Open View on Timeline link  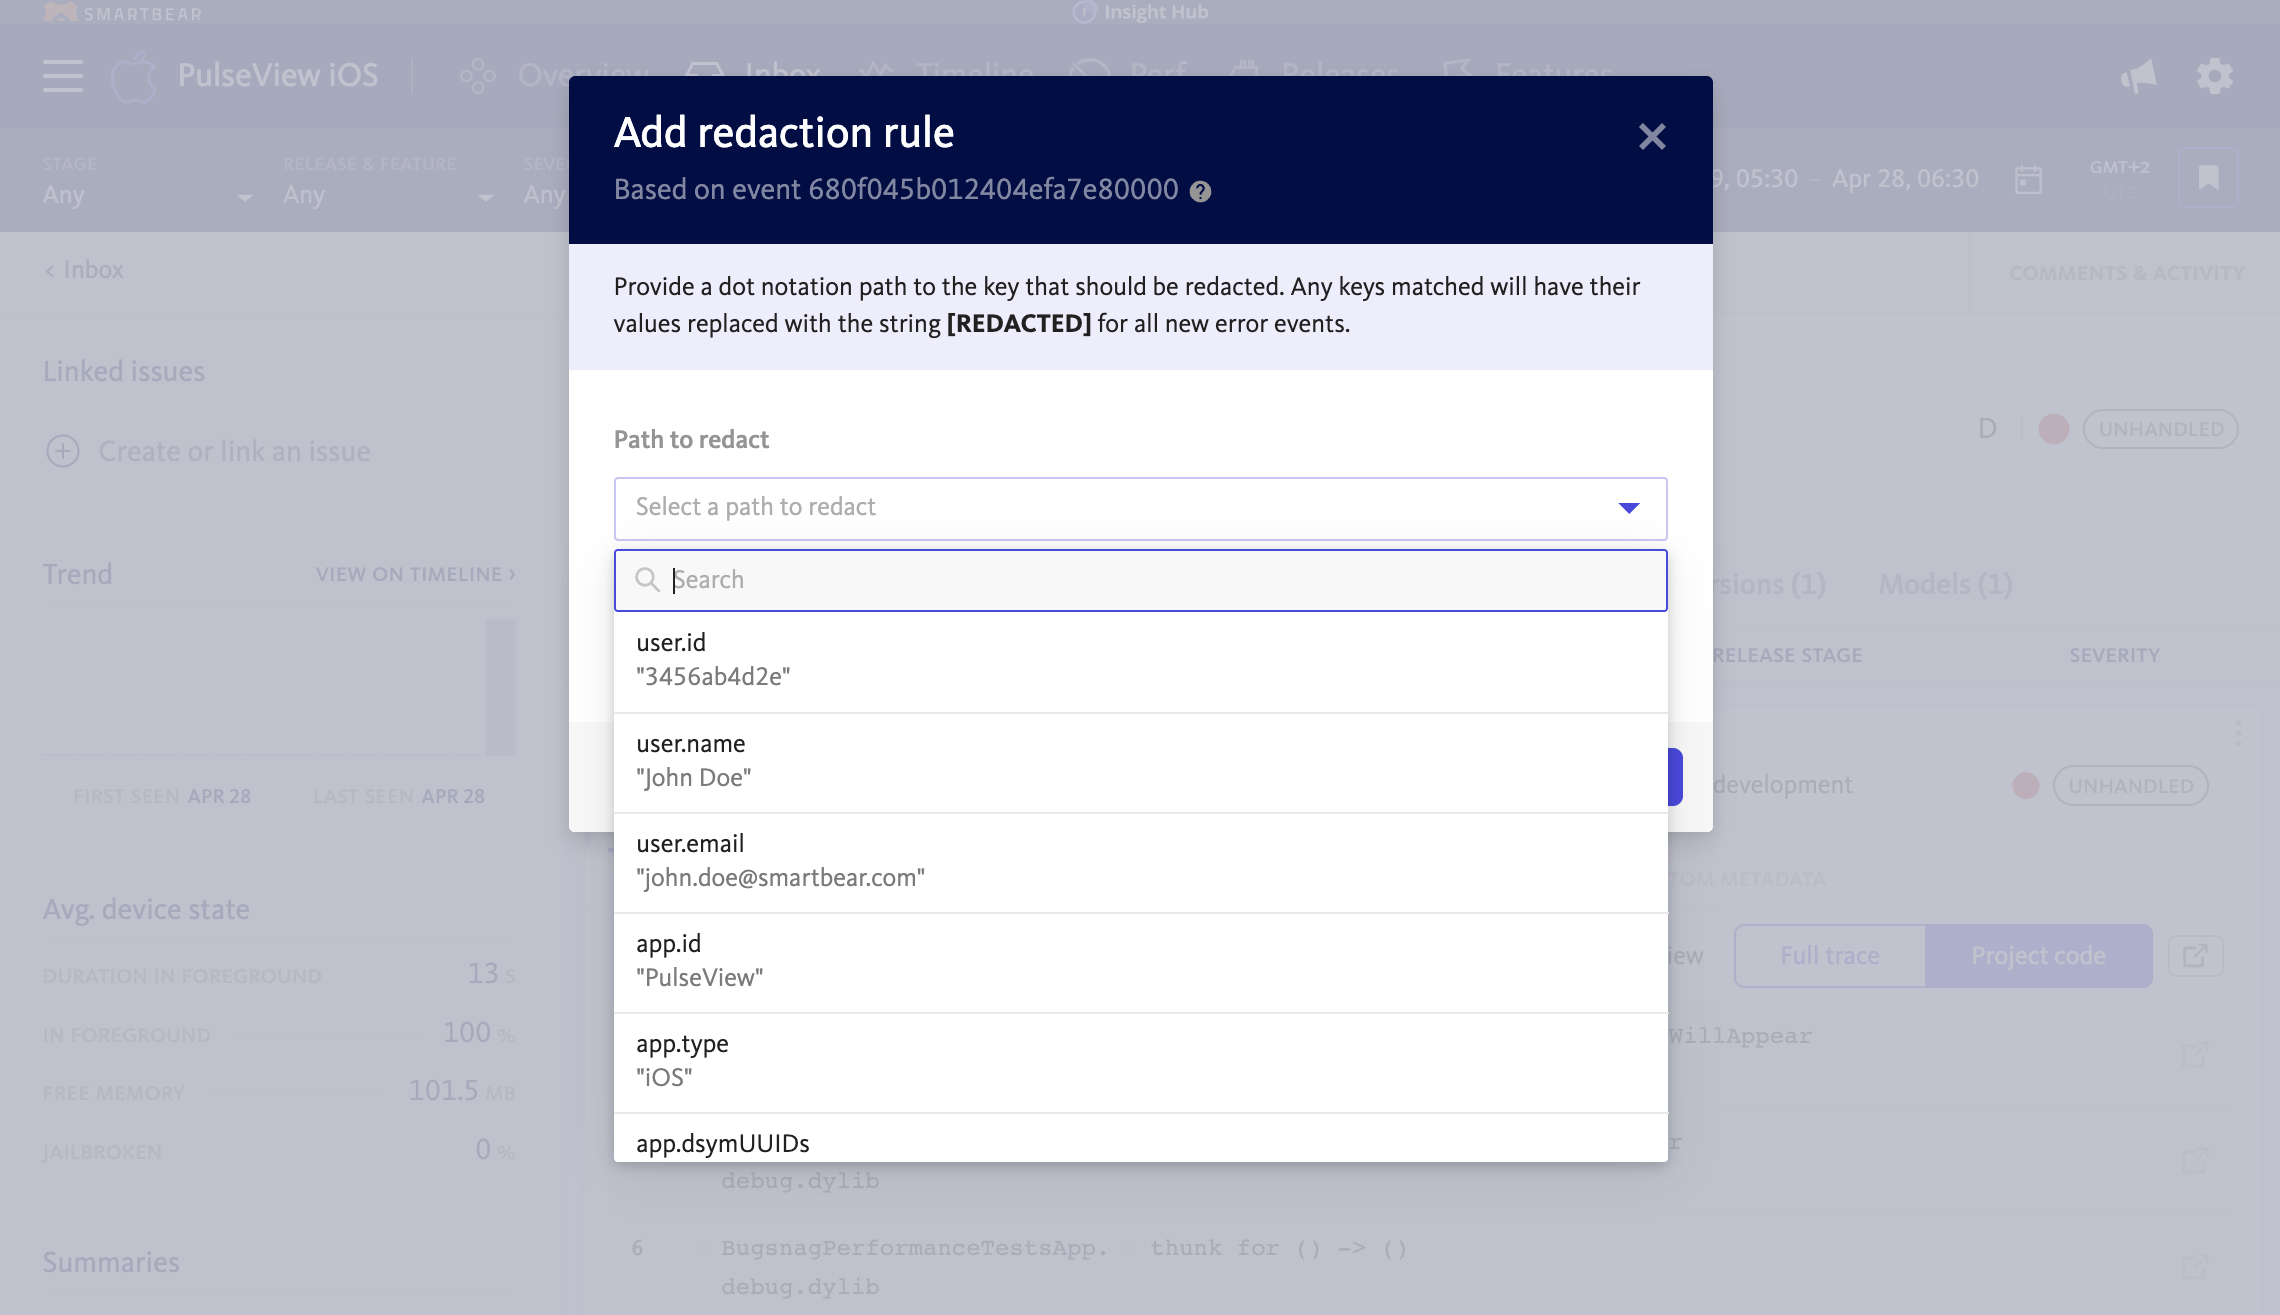pos(416,574)
